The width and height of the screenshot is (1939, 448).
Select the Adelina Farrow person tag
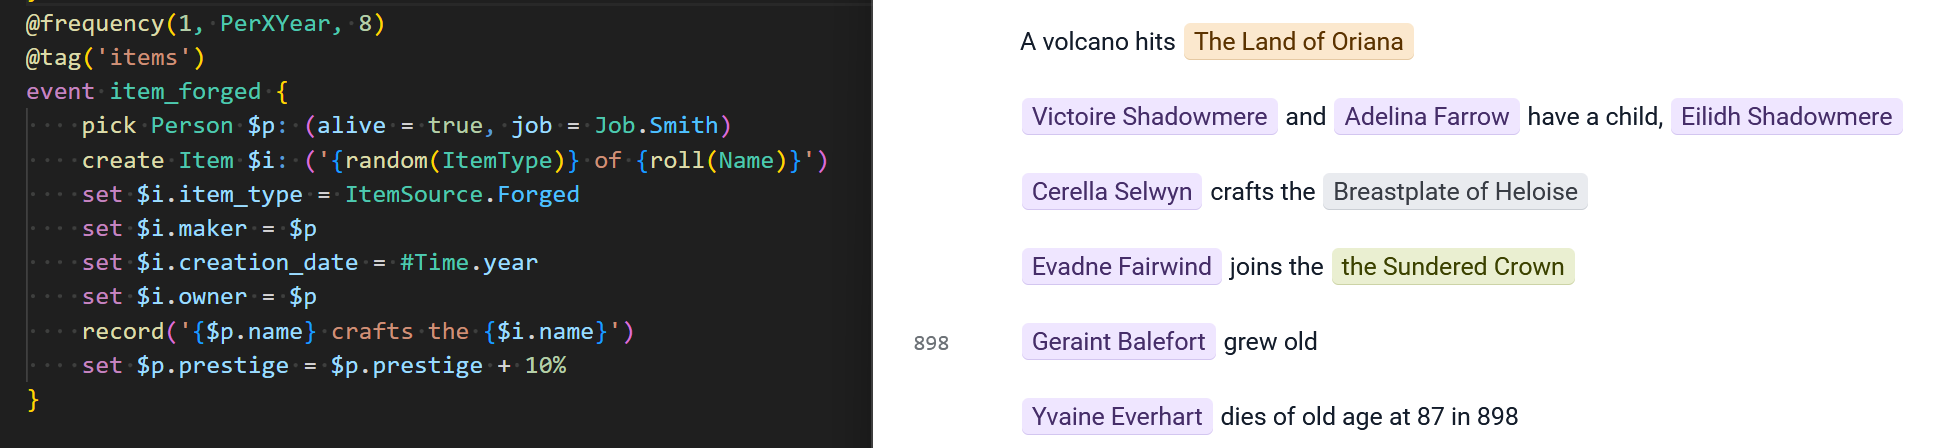pyautogui.click(x=1426, y=117)
